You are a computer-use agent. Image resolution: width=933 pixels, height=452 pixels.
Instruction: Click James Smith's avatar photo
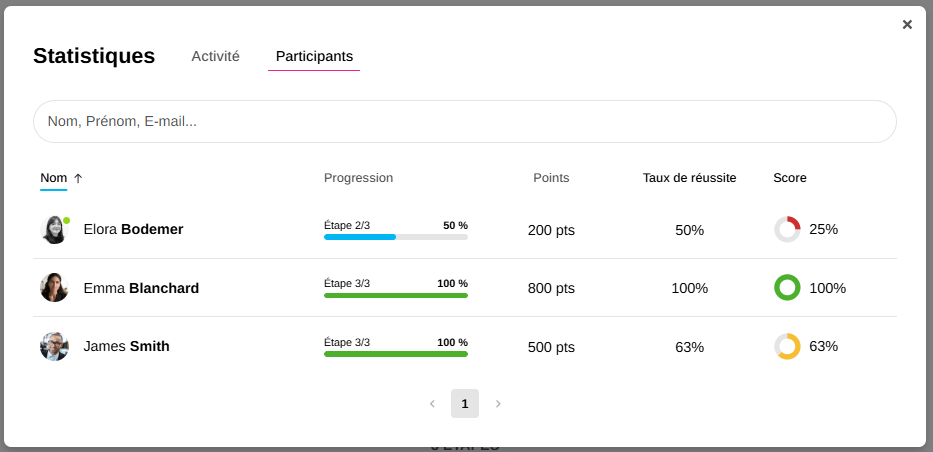(54, 346)
